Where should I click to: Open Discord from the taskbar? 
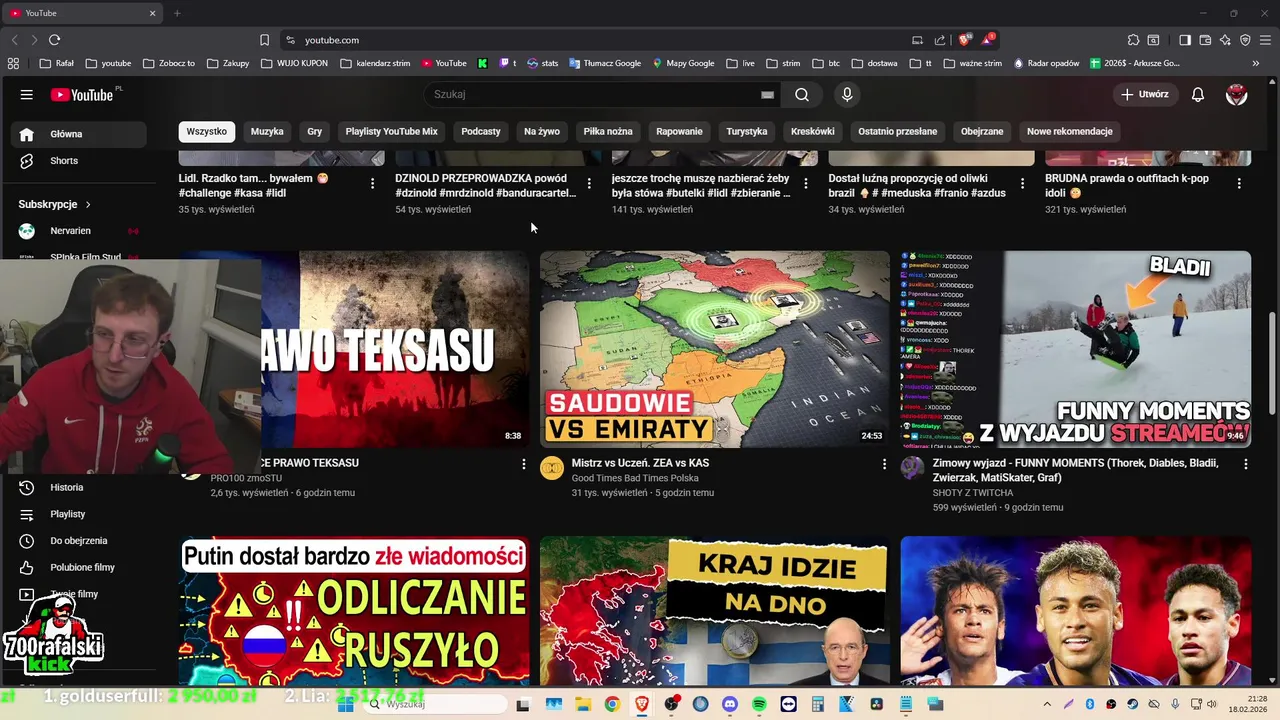tap(729, 704)
